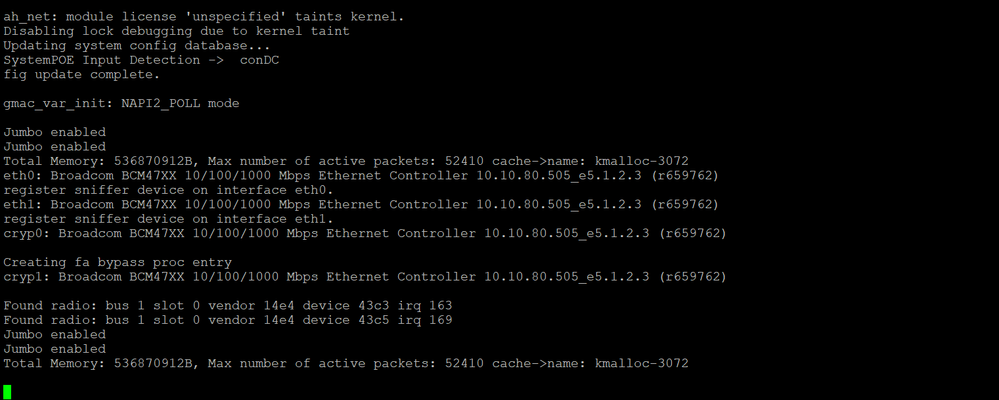Click 'Disabling lock debugging due to kernel taint'
This screenshot has width=999, height=400.
tap(176, 31)
